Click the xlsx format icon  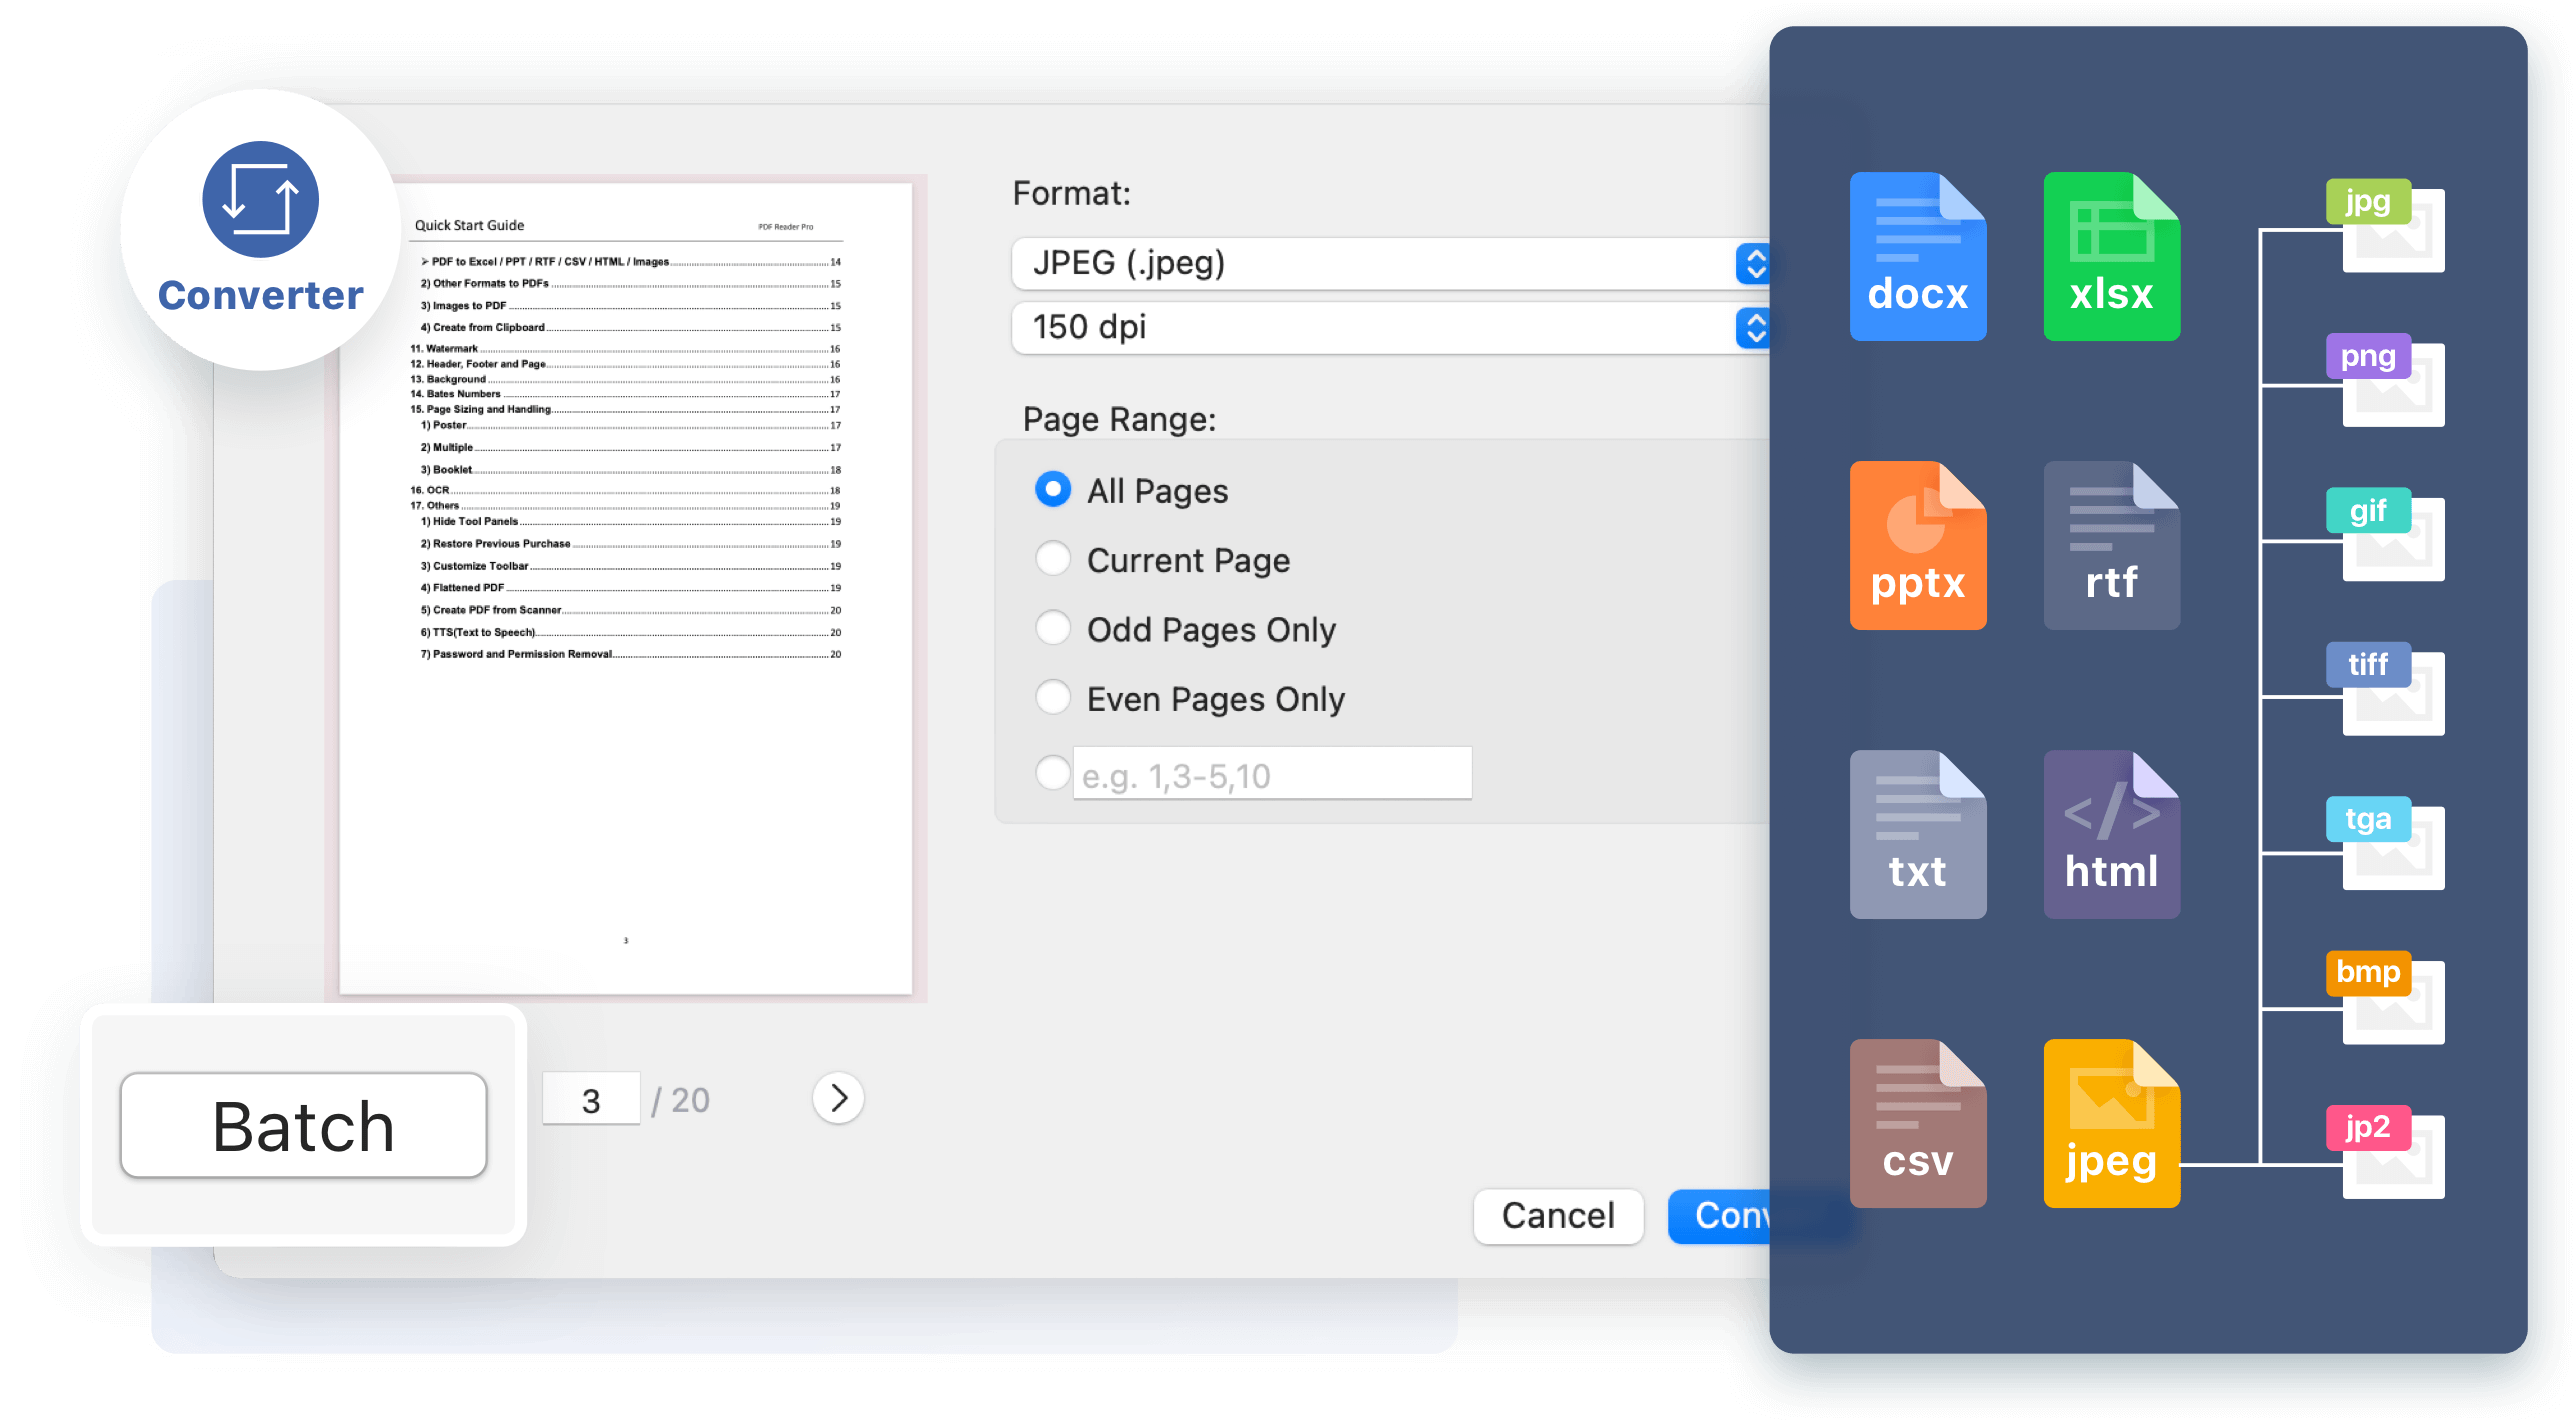pos(2111,257)
